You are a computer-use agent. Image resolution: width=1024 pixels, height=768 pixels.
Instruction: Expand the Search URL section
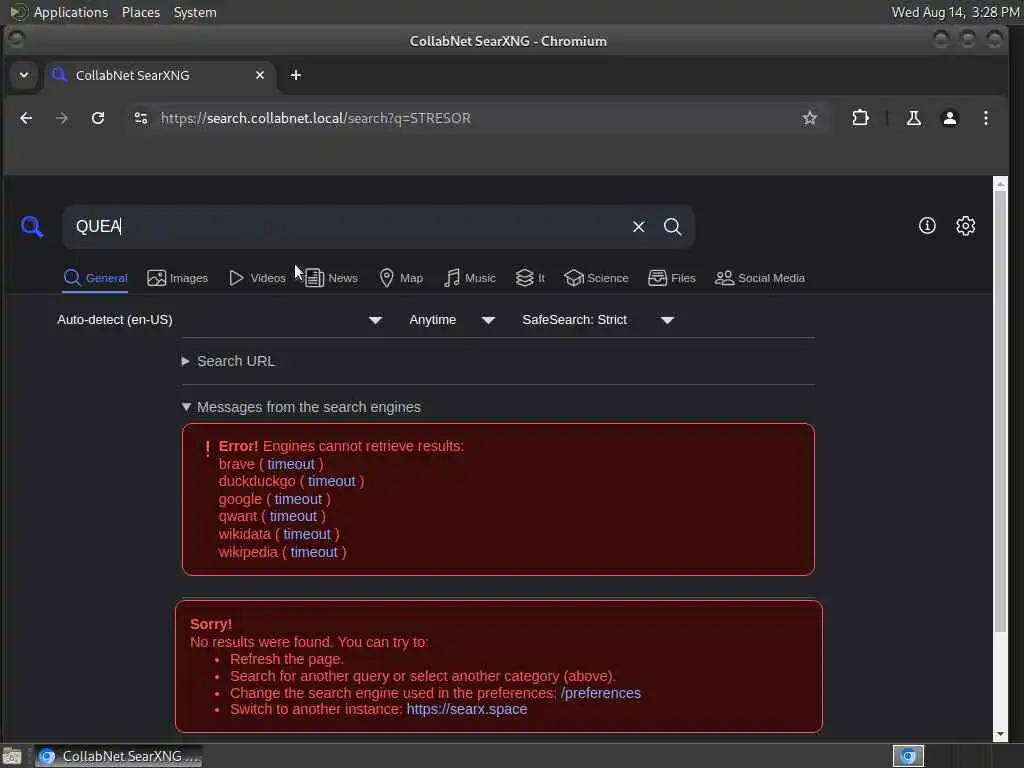(x=228, y=361)
